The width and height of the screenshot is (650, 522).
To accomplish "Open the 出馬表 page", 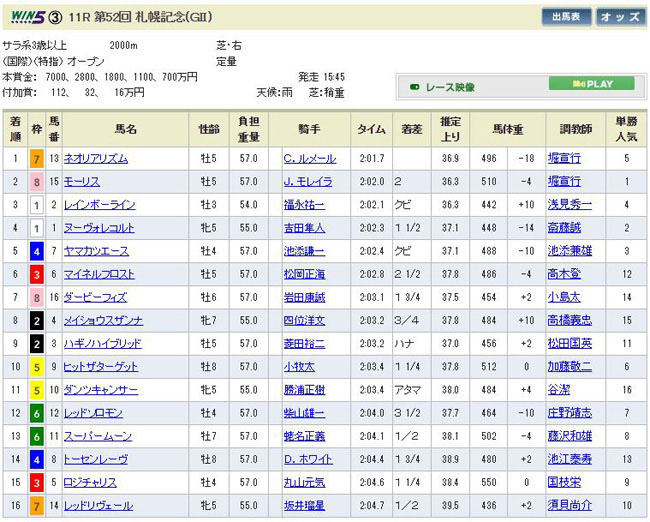I will tap(566, 17).
